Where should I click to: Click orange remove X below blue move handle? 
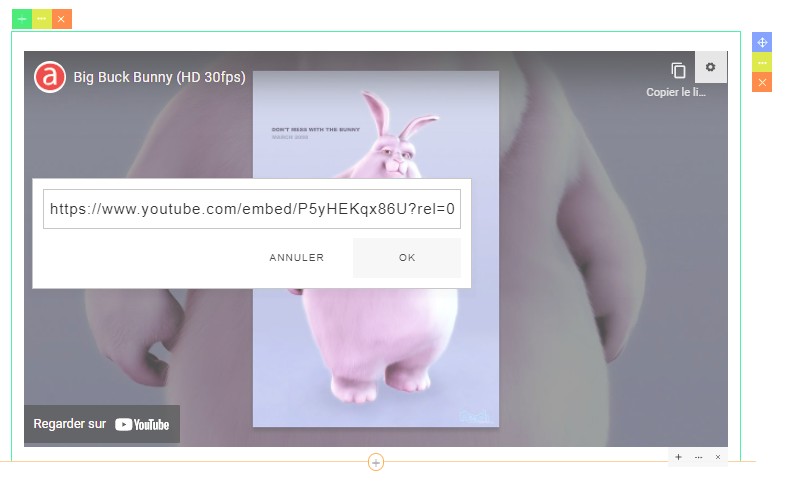pyautogui.click(x=762, y=82)
